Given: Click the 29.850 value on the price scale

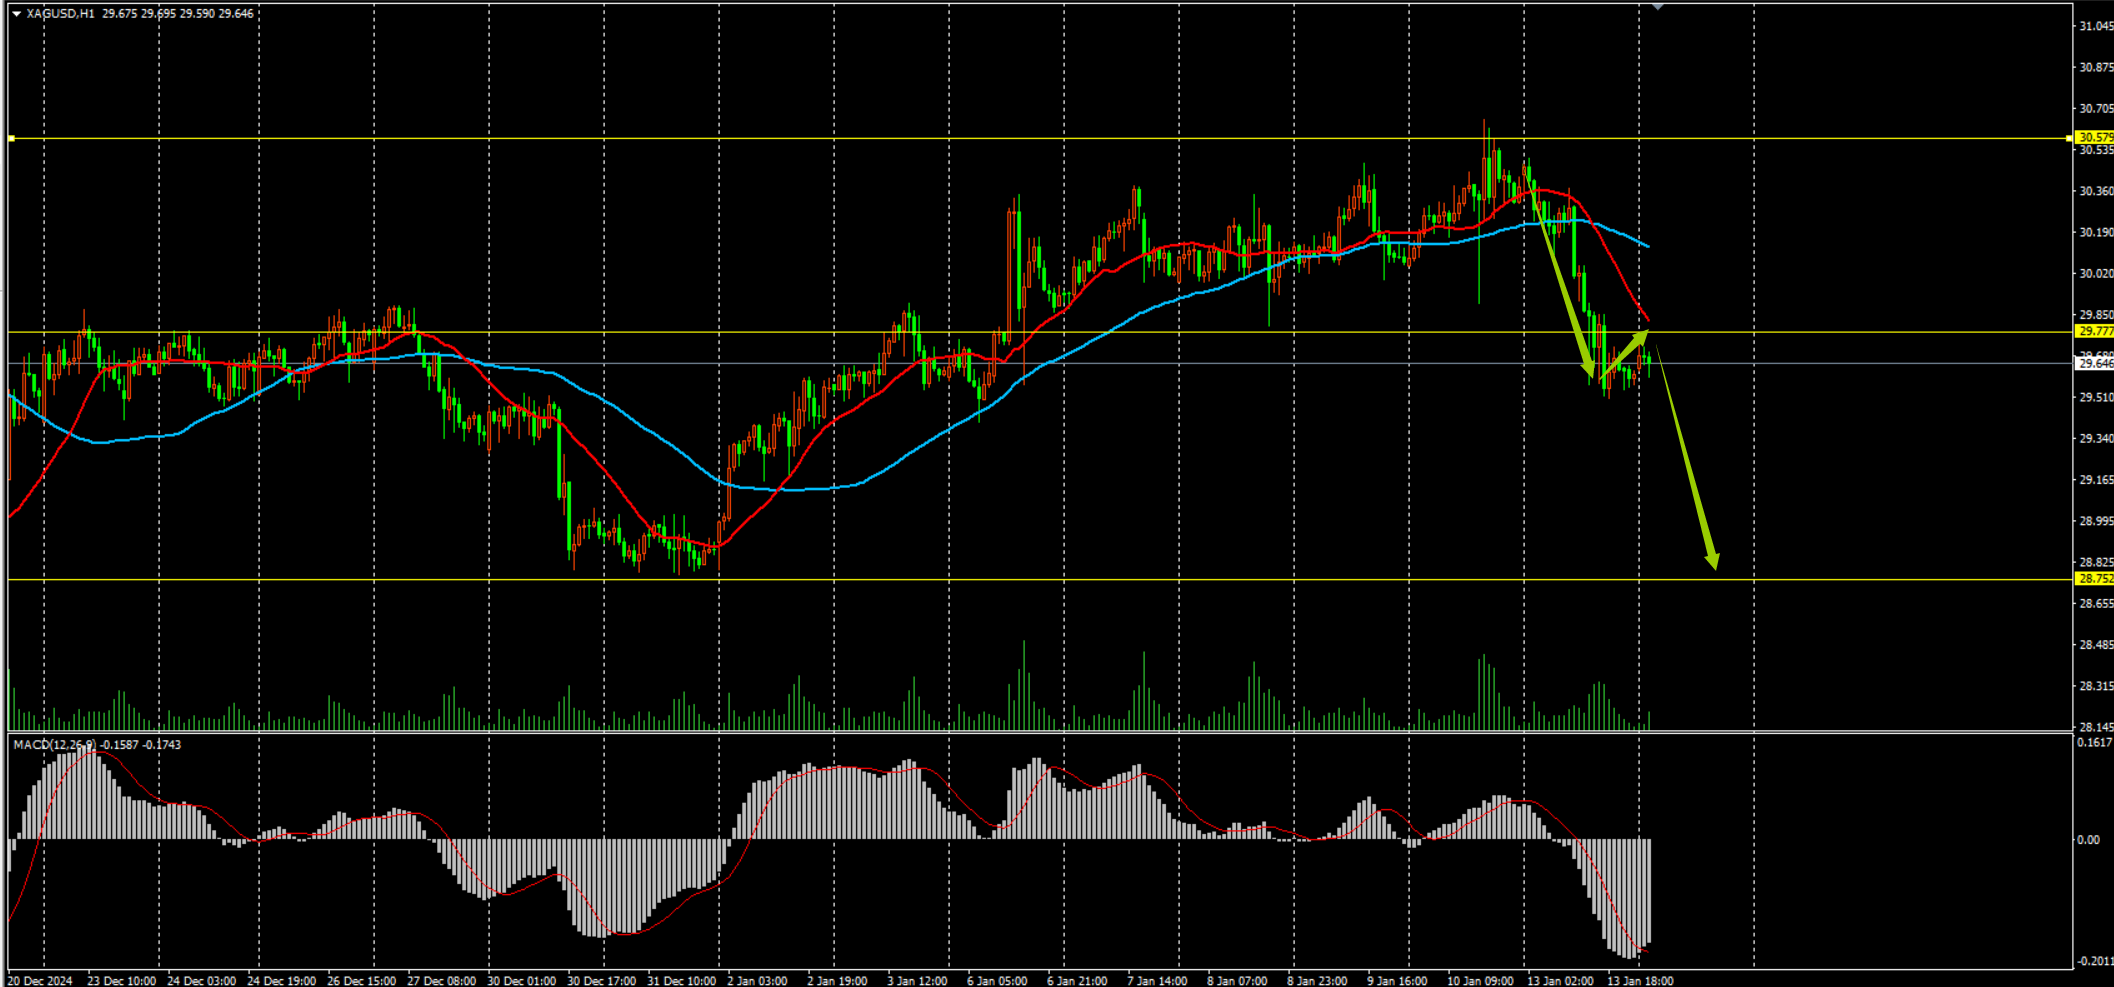Looking at the screenshot, I should pos(2096,315).
